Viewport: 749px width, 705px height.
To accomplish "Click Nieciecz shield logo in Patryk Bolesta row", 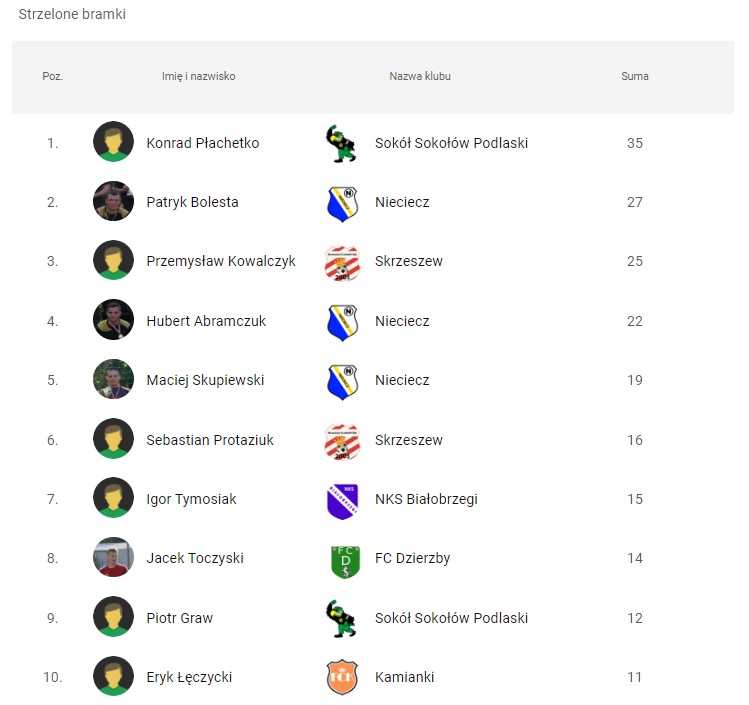I will pyautogui.click(x=342, y=204).
